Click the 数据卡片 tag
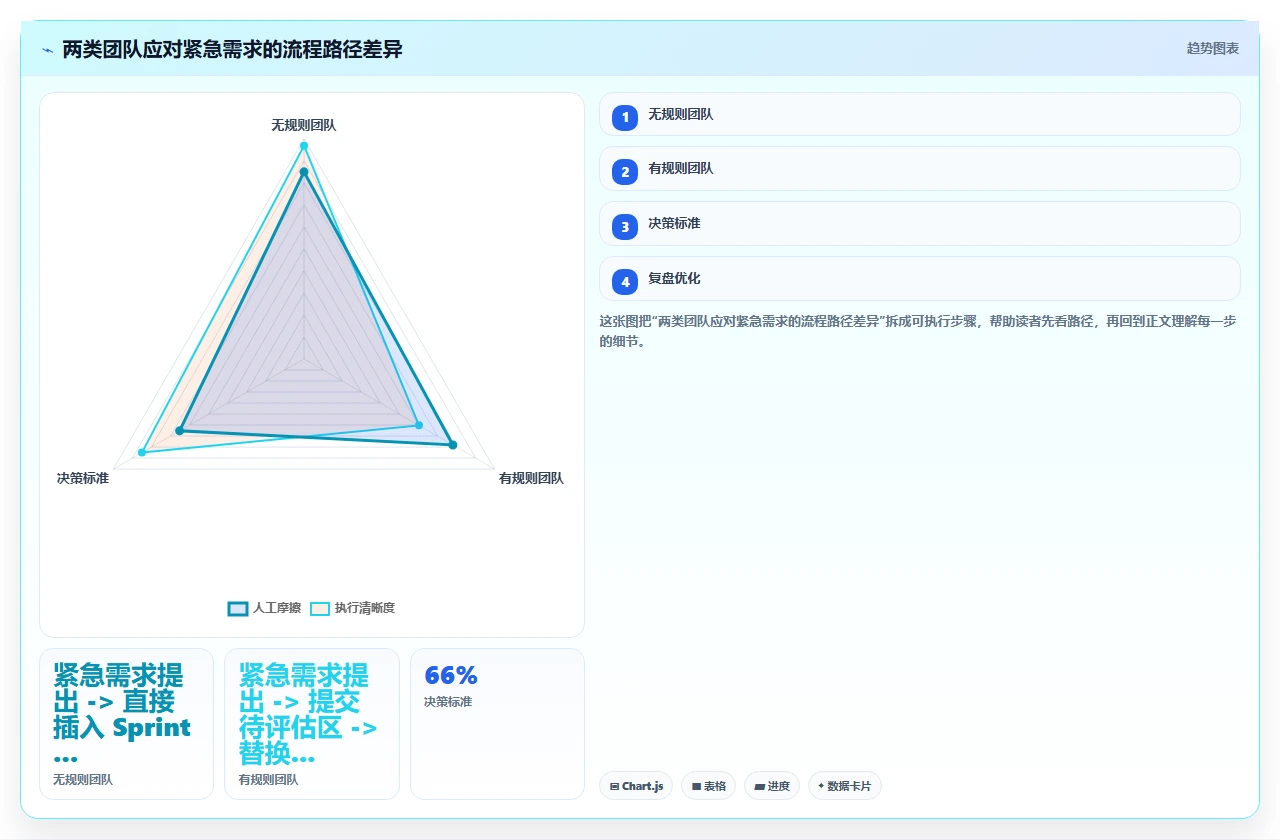1280x840 pixels. click(844, 786)
